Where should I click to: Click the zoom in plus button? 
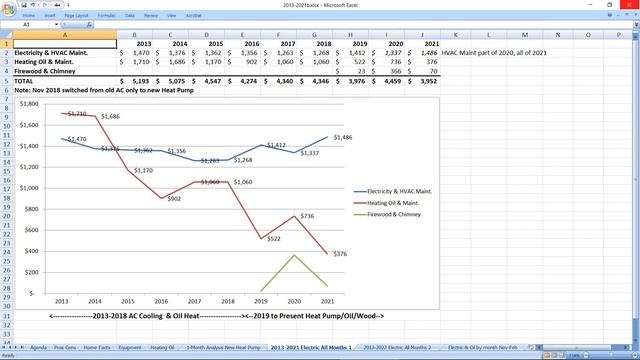[x=636, y=356]
